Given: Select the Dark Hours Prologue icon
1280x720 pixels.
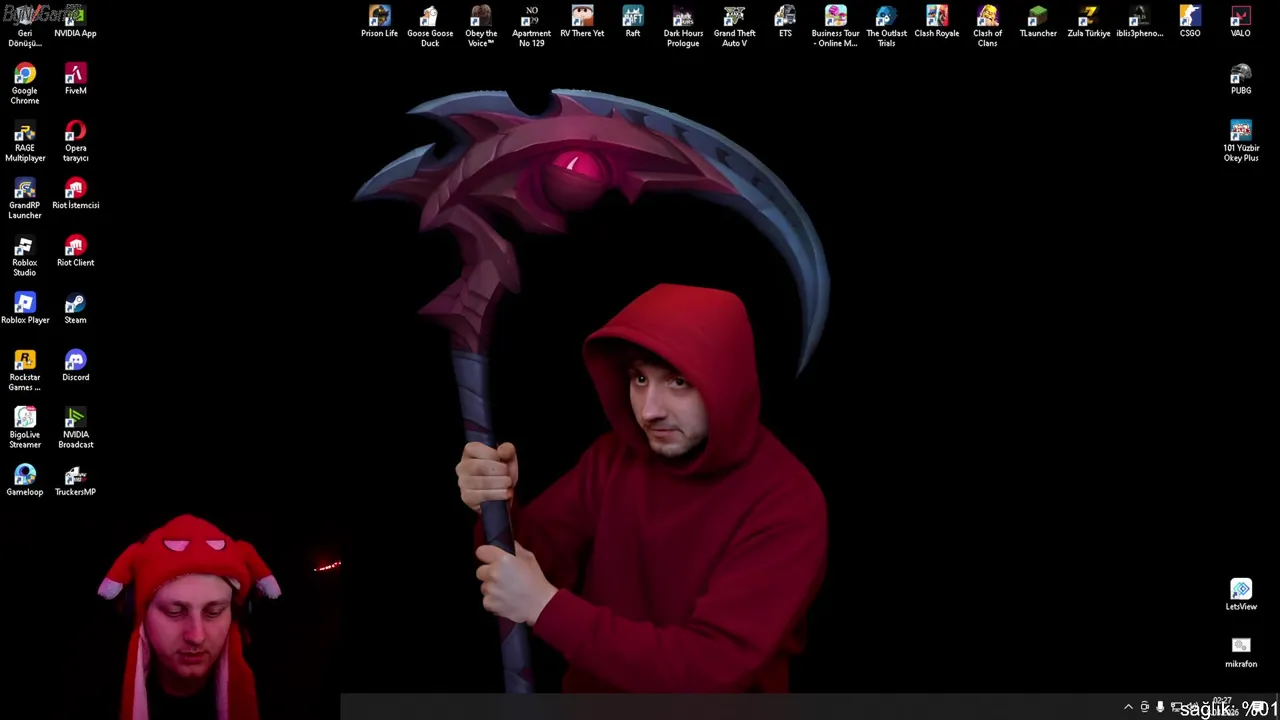Looking at the screenshot, I should pos(683,27).
